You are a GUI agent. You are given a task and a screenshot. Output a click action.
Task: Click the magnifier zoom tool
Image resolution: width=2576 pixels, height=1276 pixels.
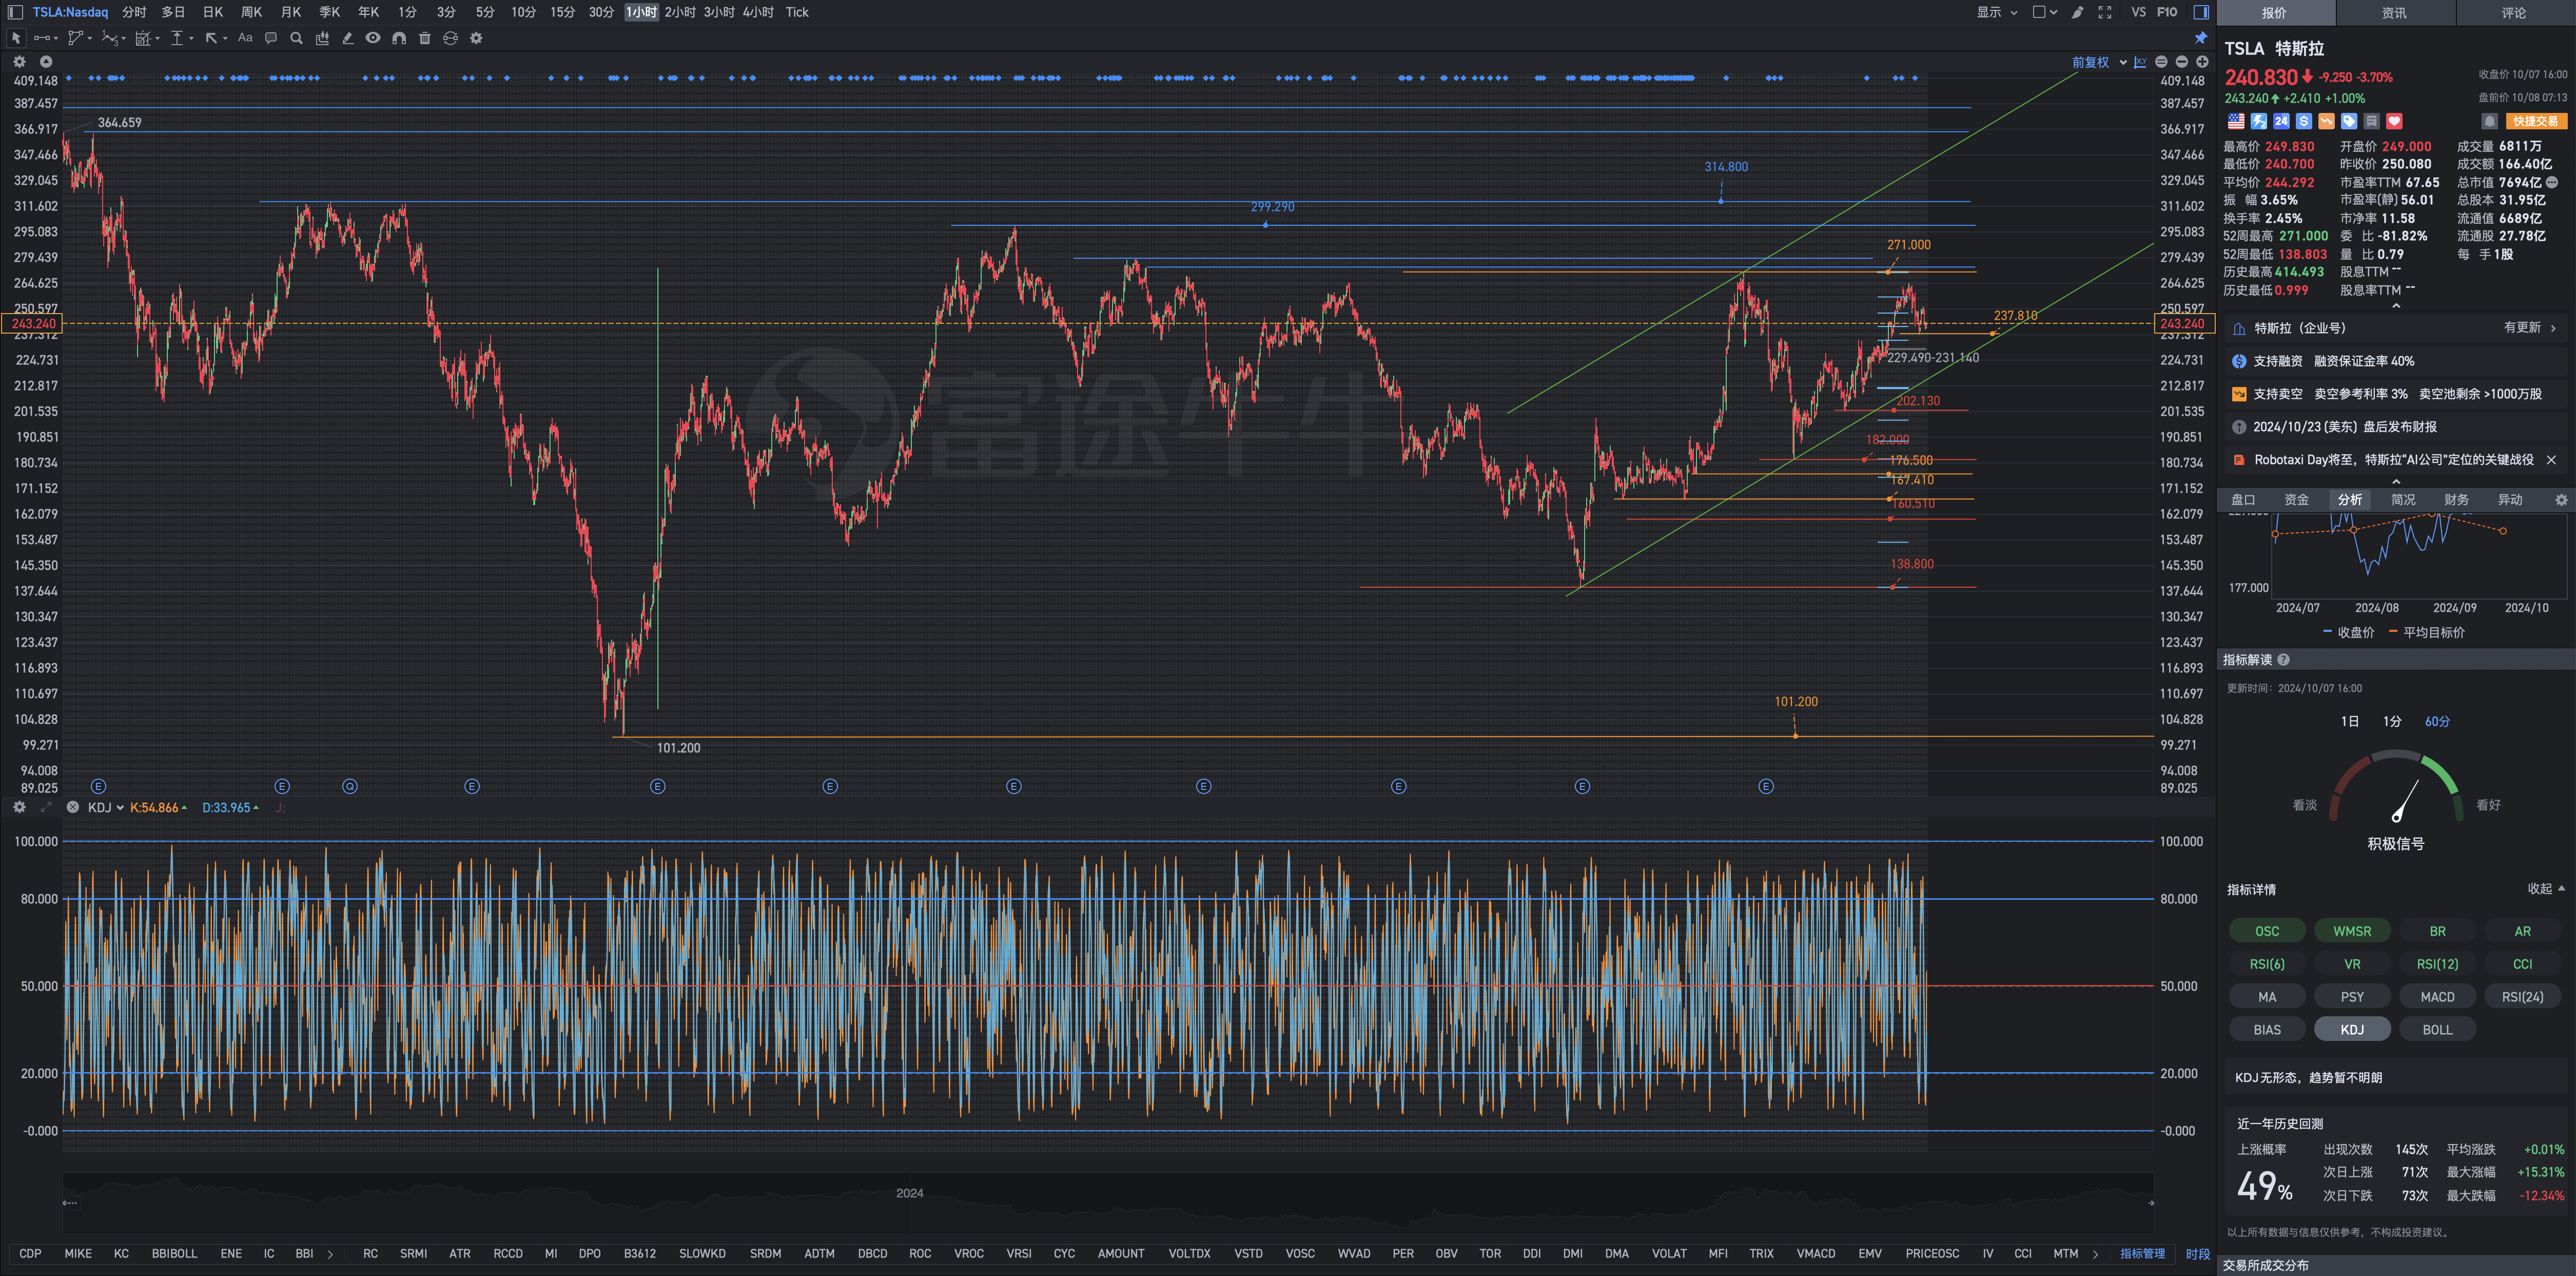(x=296, y=38)
